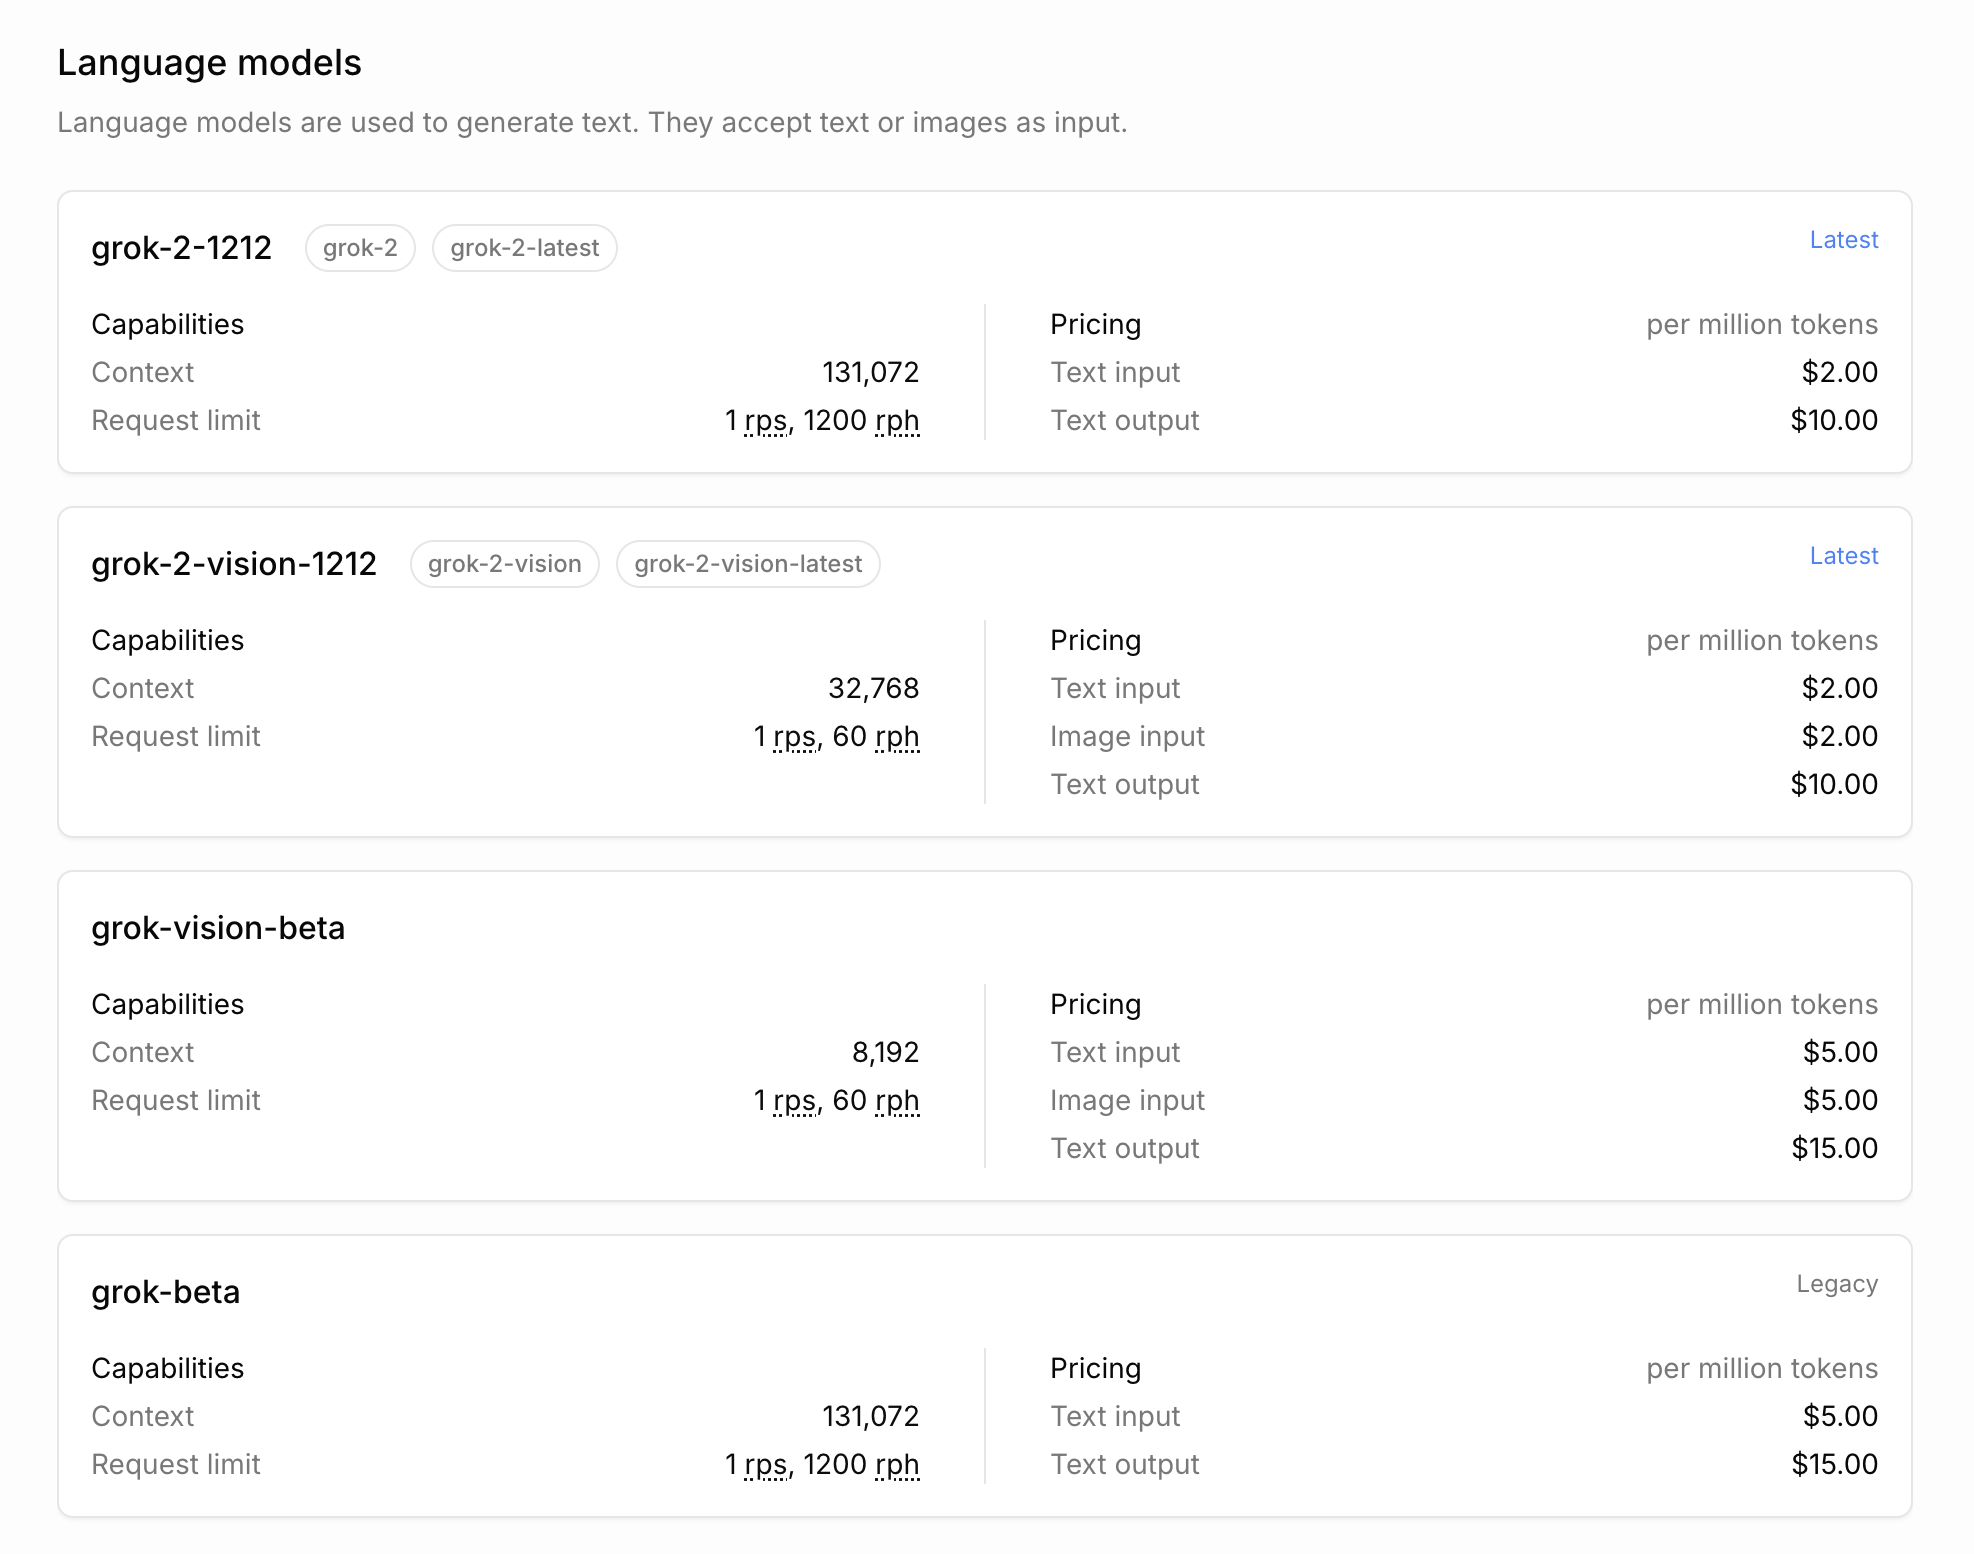
Task: Select the grok-2-vision-latest alias badge
Action: pyautogui.click(x=748, y=564)
